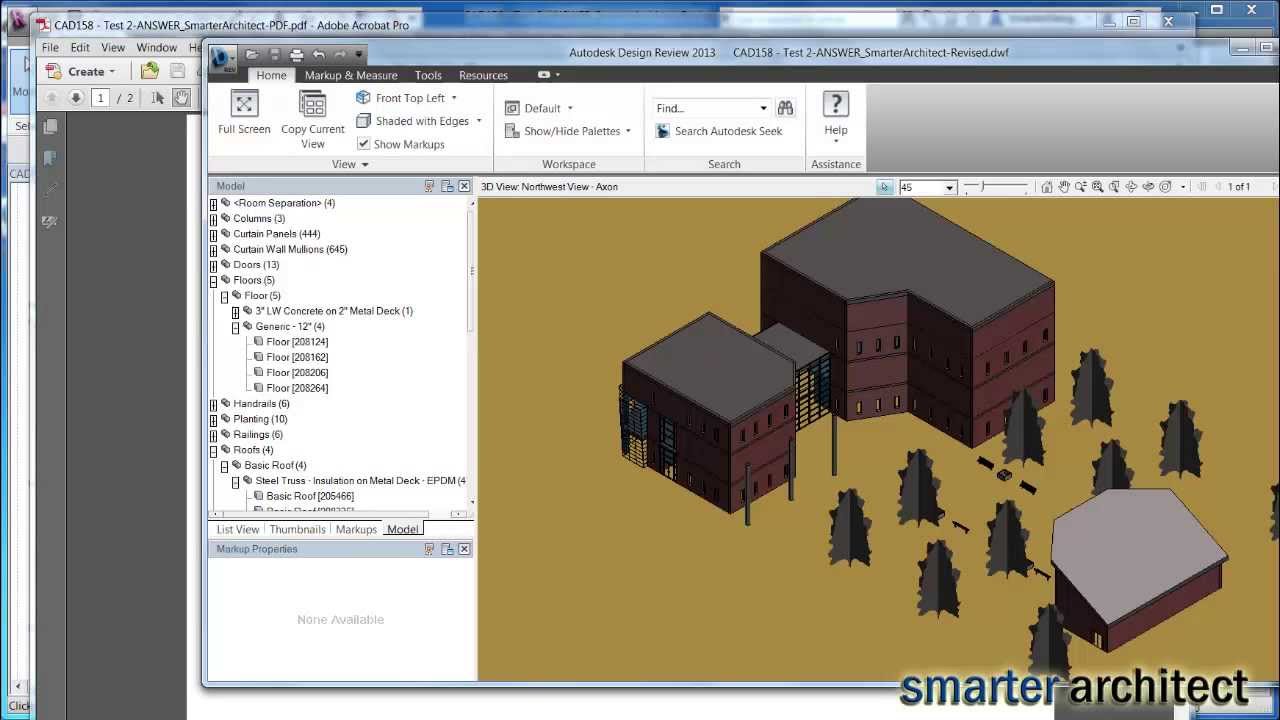Toggle the Show Markups checkbox
The image size is (1280, 720).
[x=363, y=144]
